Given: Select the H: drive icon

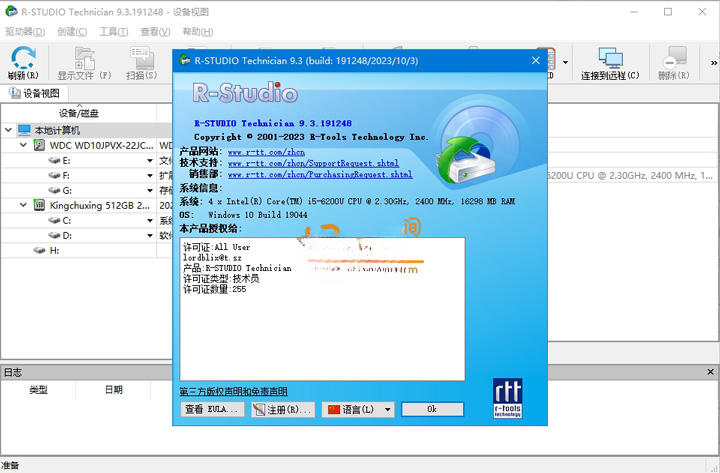Looking at the screenshot, I should (39, 250).
